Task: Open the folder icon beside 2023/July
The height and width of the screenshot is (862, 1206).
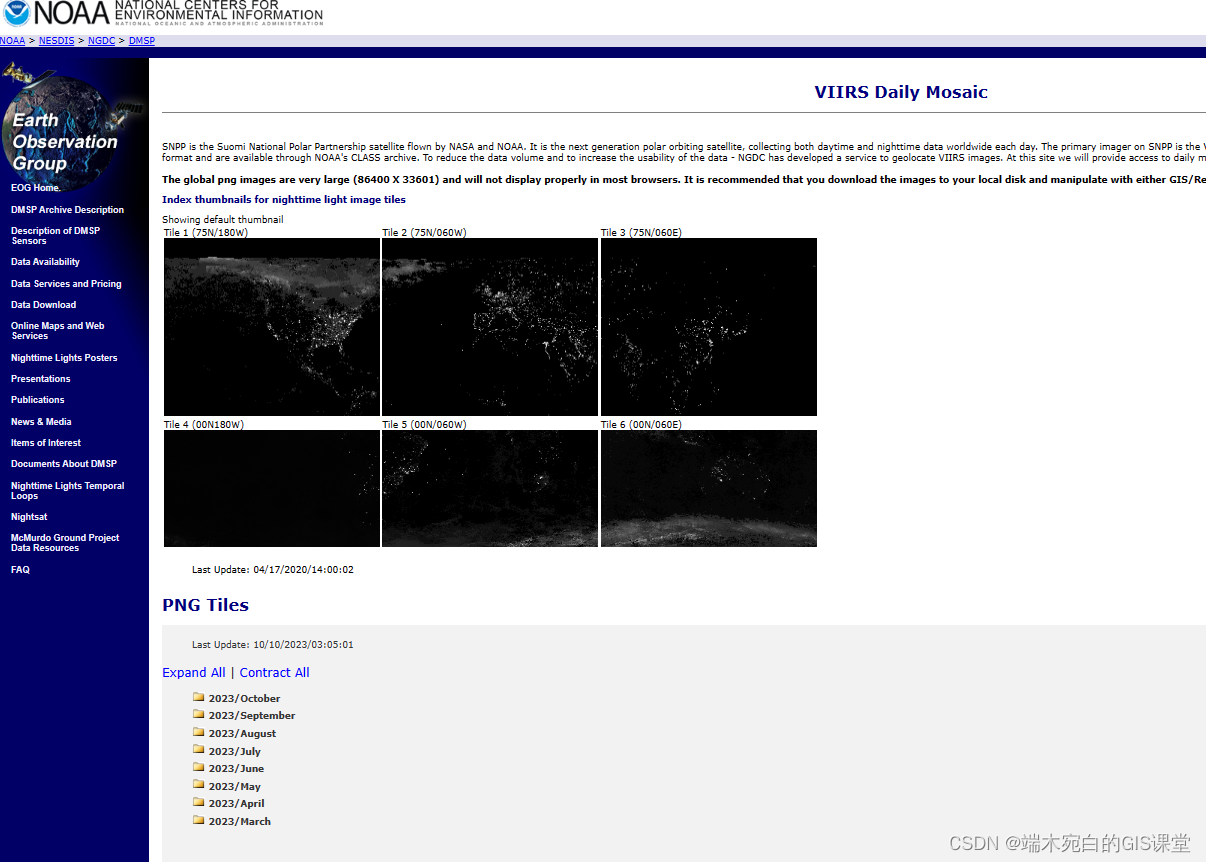Action: [x=199, y=750]
